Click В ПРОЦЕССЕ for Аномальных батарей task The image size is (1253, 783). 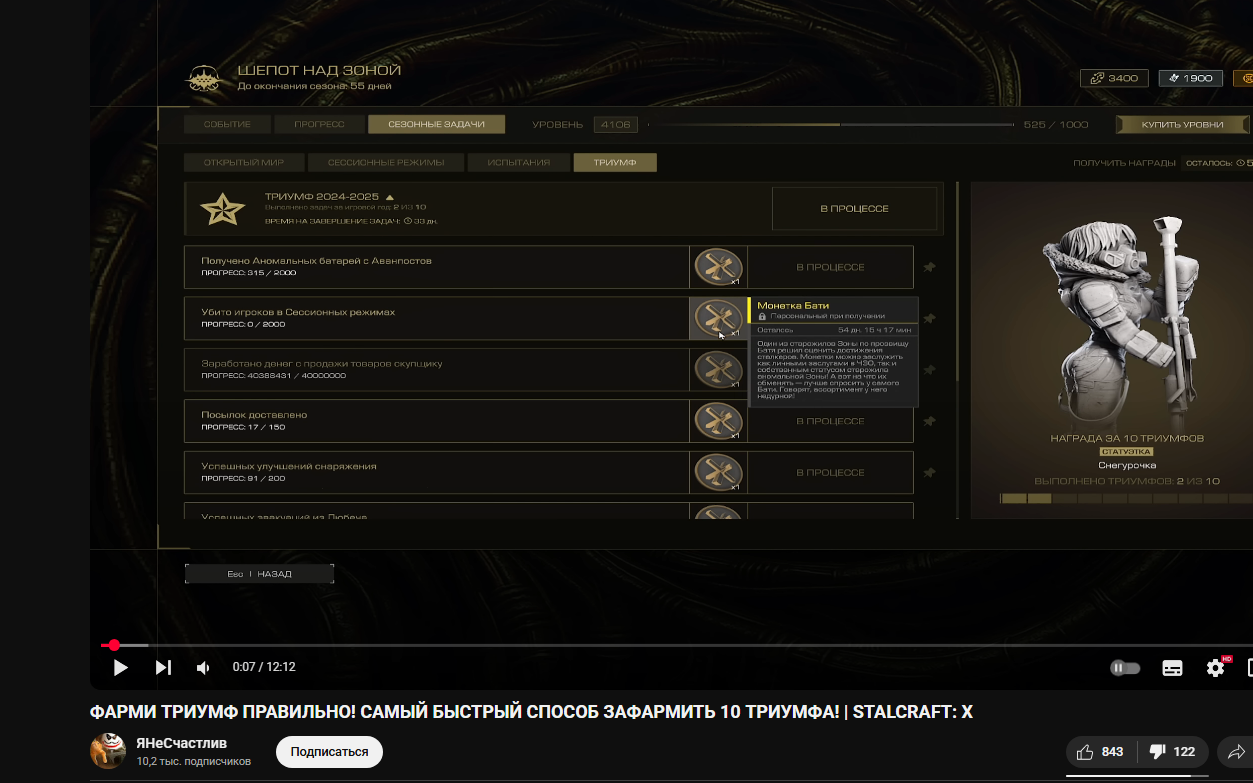tap(830, 267)
